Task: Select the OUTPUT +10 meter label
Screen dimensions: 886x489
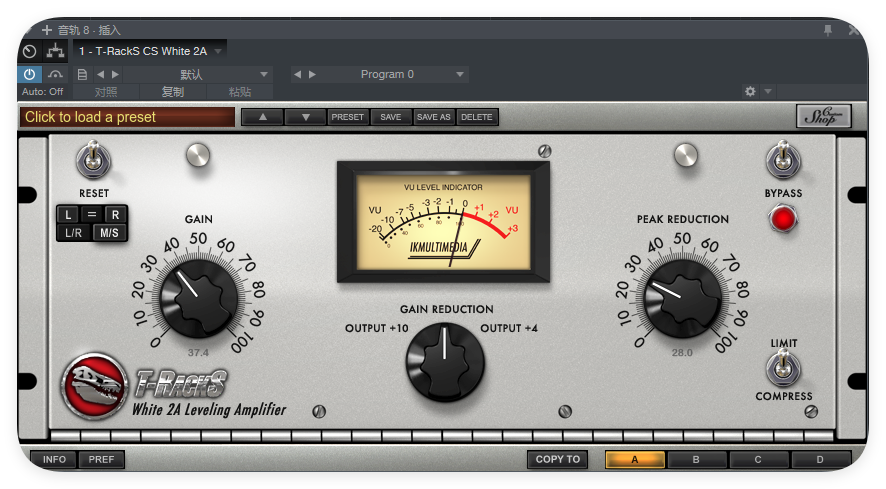Action: click(x=377, y=328)
